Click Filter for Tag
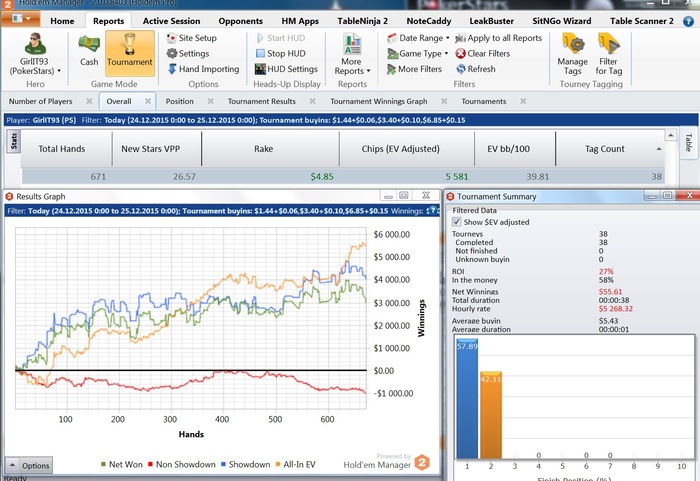The image size is (700, 481). pos(608,54)
